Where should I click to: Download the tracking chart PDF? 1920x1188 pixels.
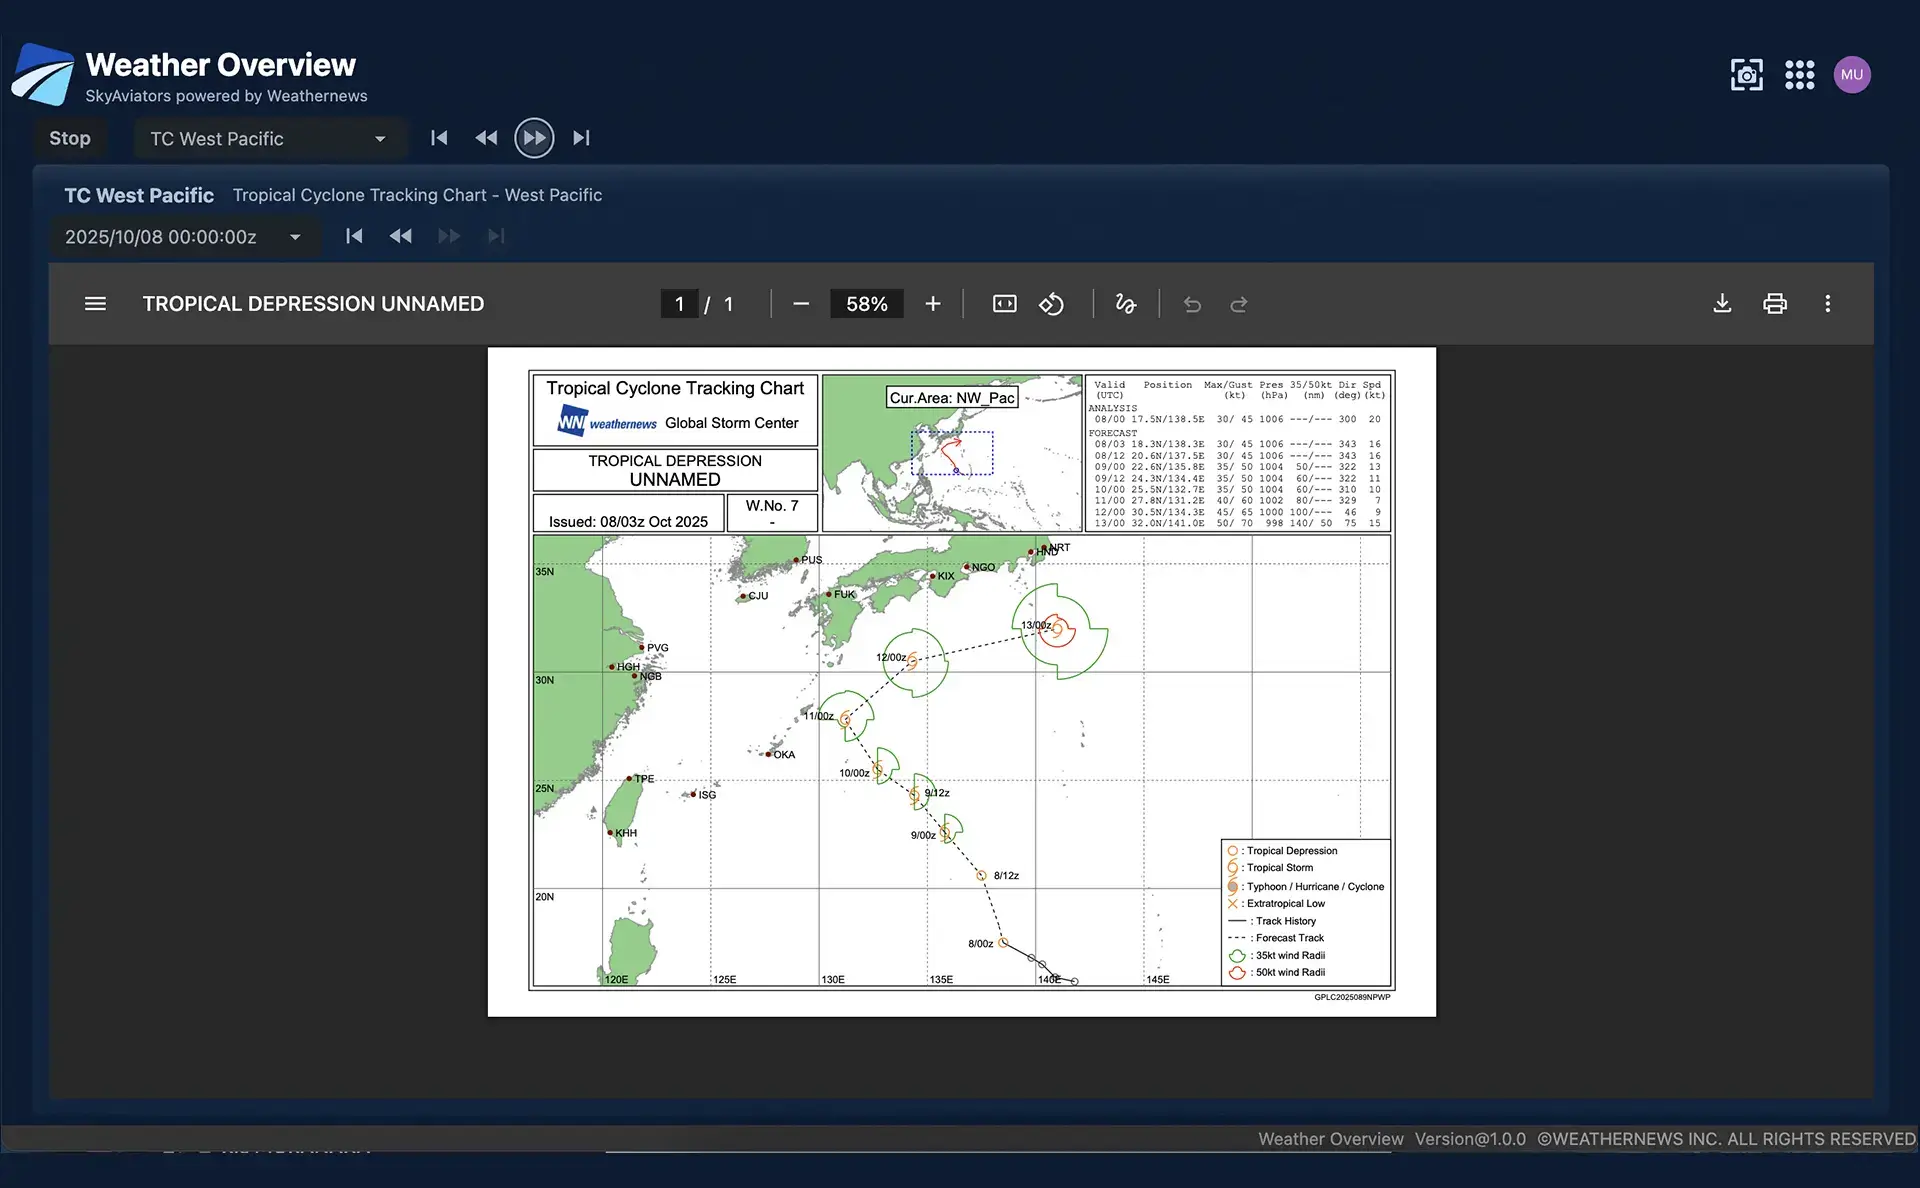(1722, 304)
